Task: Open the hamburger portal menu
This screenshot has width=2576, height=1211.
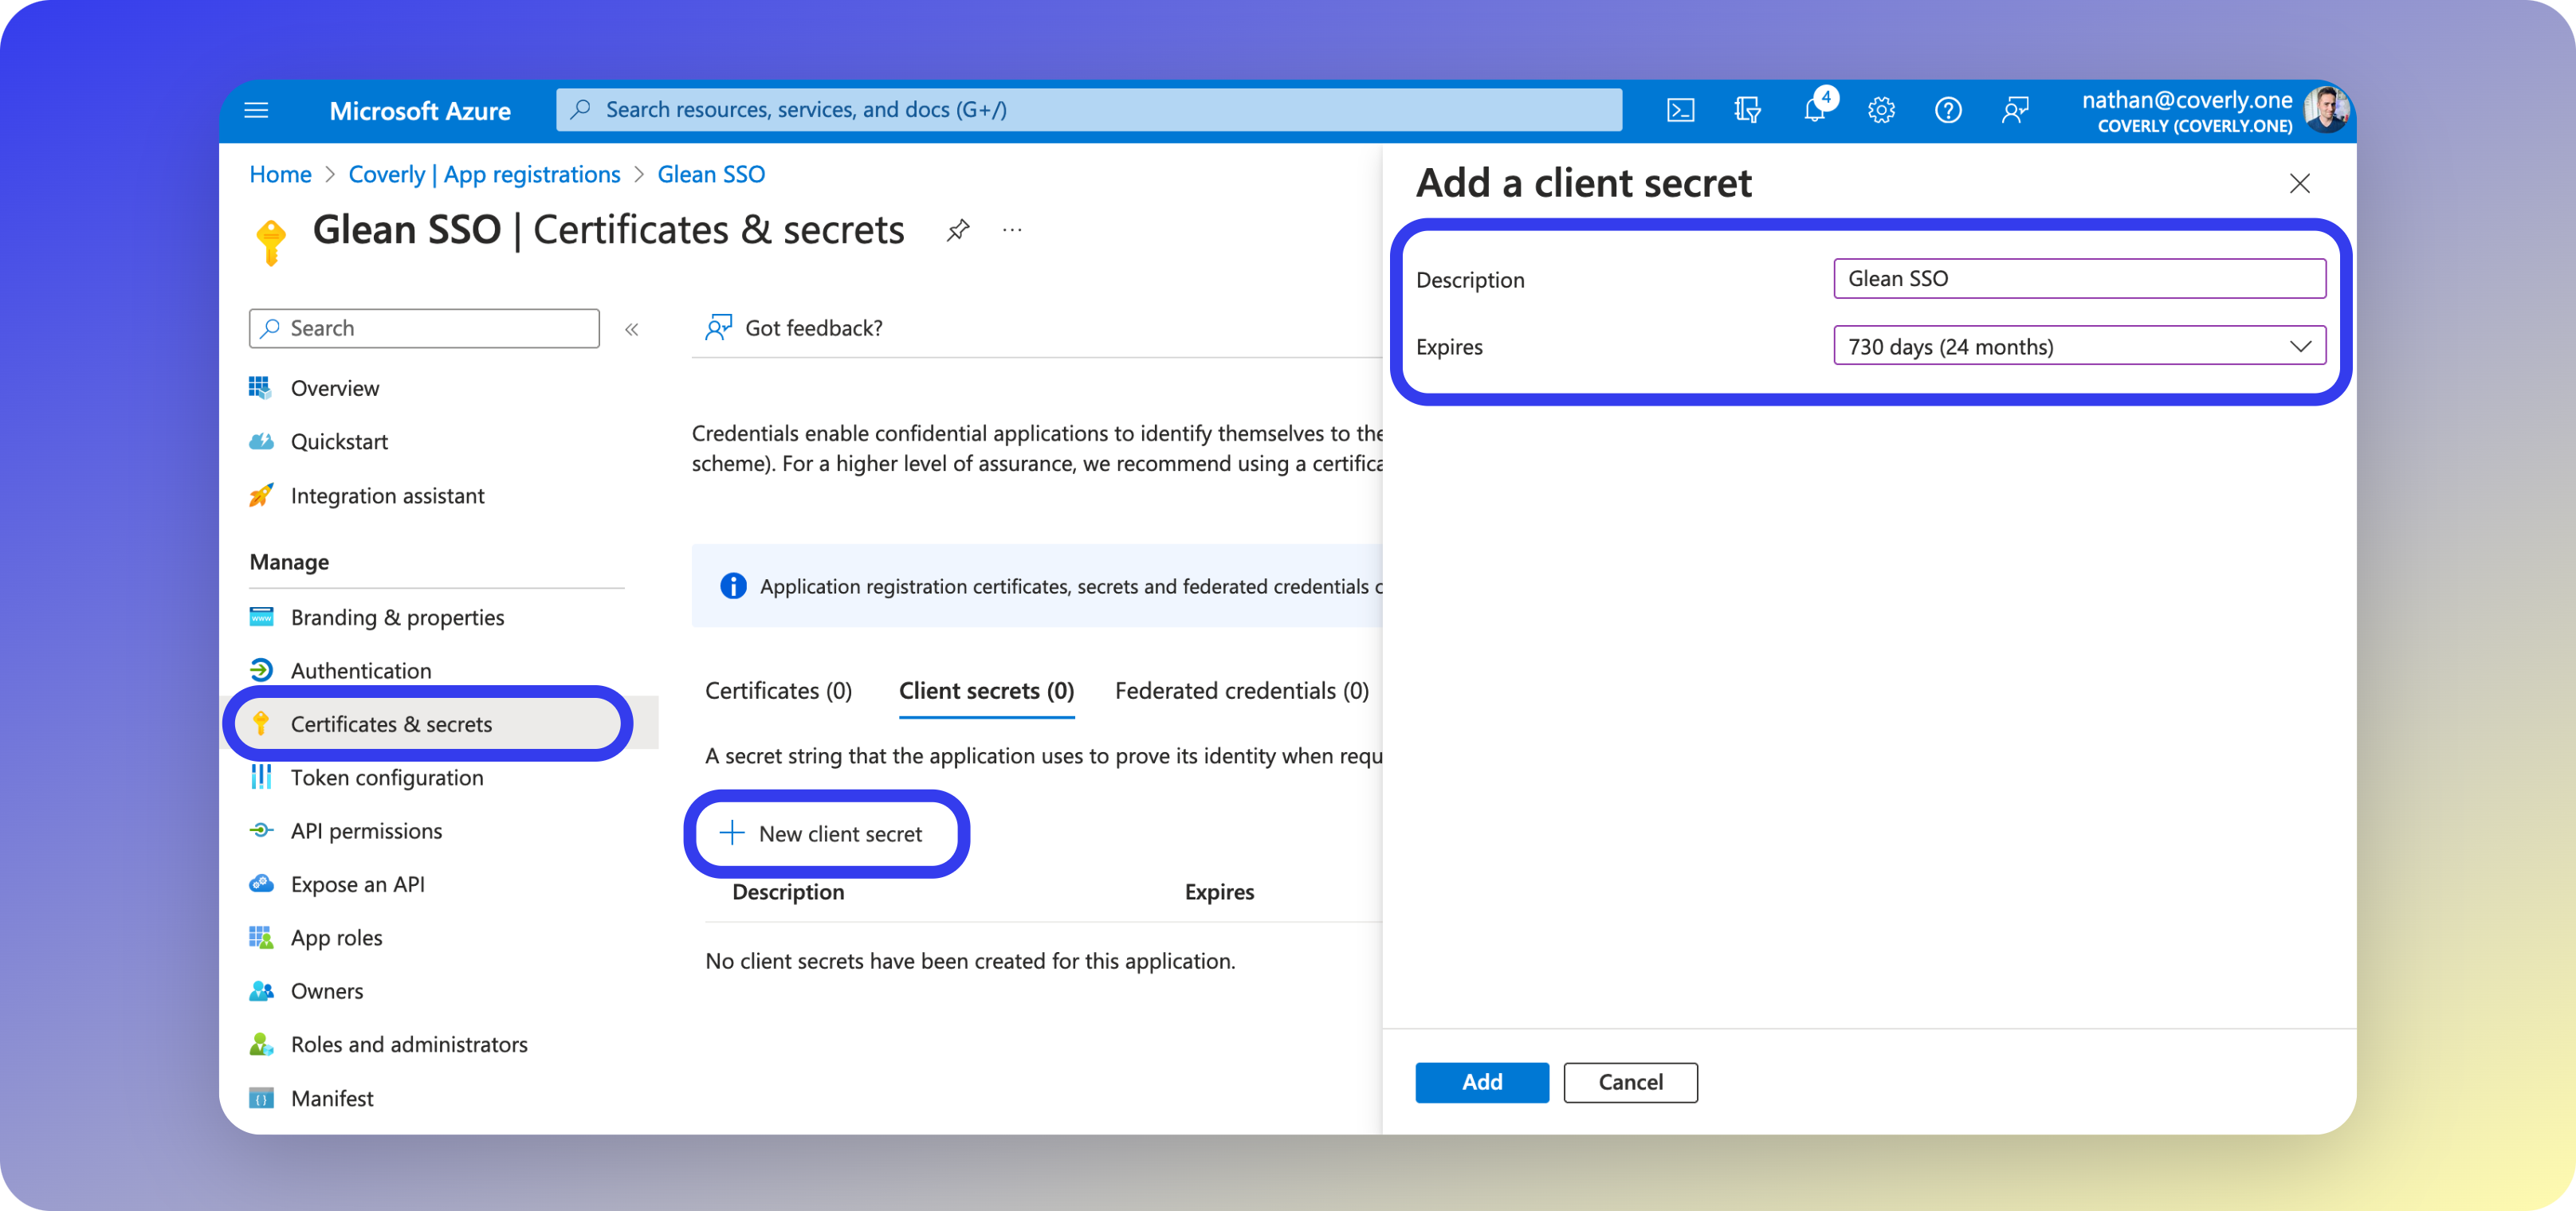Action: [257, 110]
